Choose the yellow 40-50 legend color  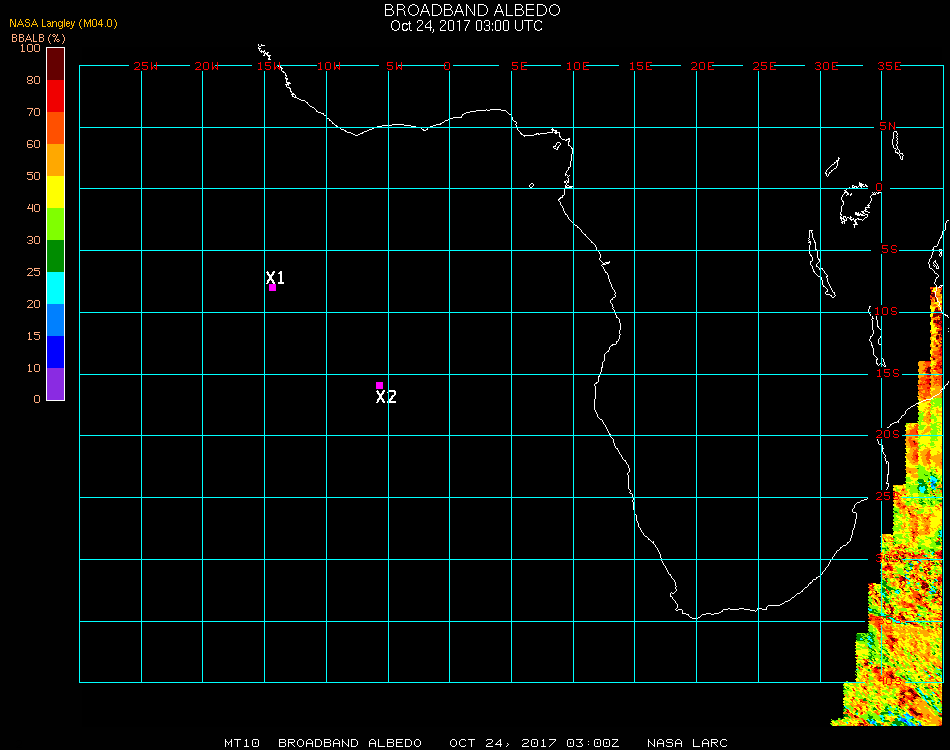point(56,192)
